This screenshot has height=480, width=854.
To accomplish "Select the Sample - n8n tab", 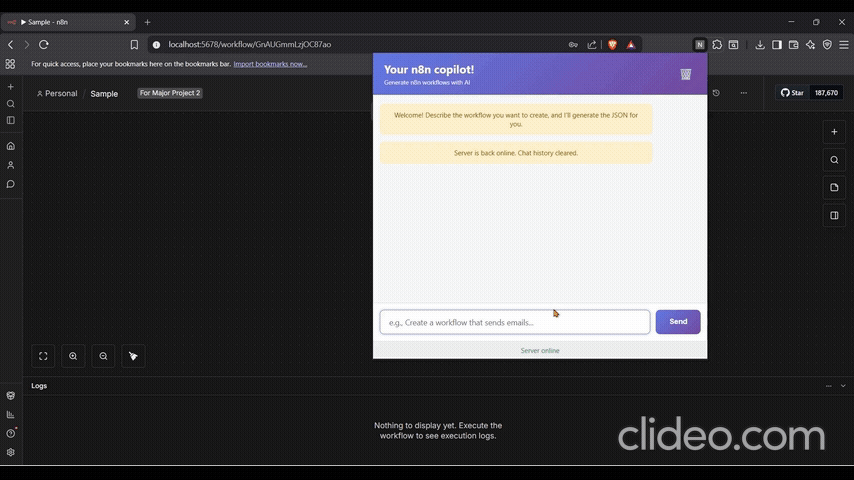I will coord(68,22).
